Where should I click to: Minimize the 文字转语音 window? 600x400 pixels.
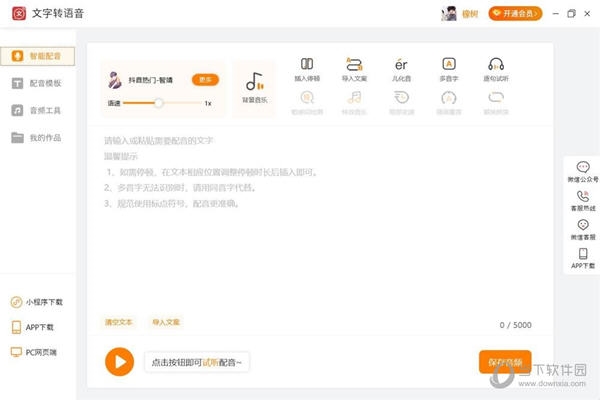tap(556, 14)
